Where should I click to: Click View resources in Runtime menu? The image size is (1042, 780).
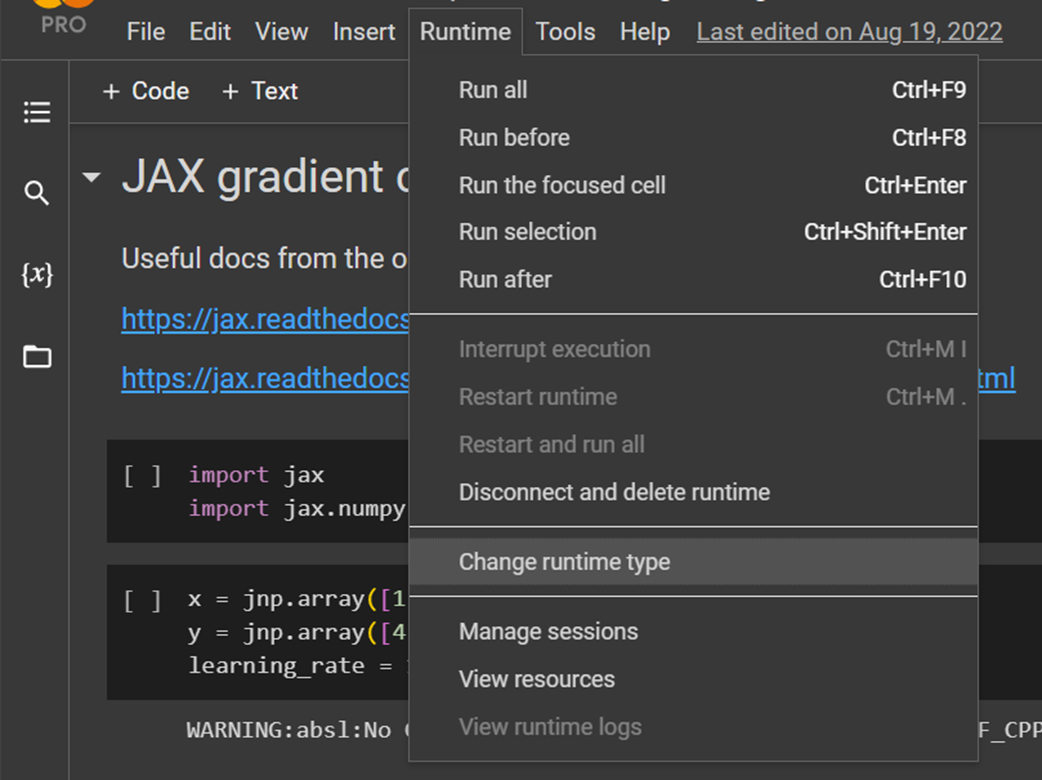(x=536, y=679)
